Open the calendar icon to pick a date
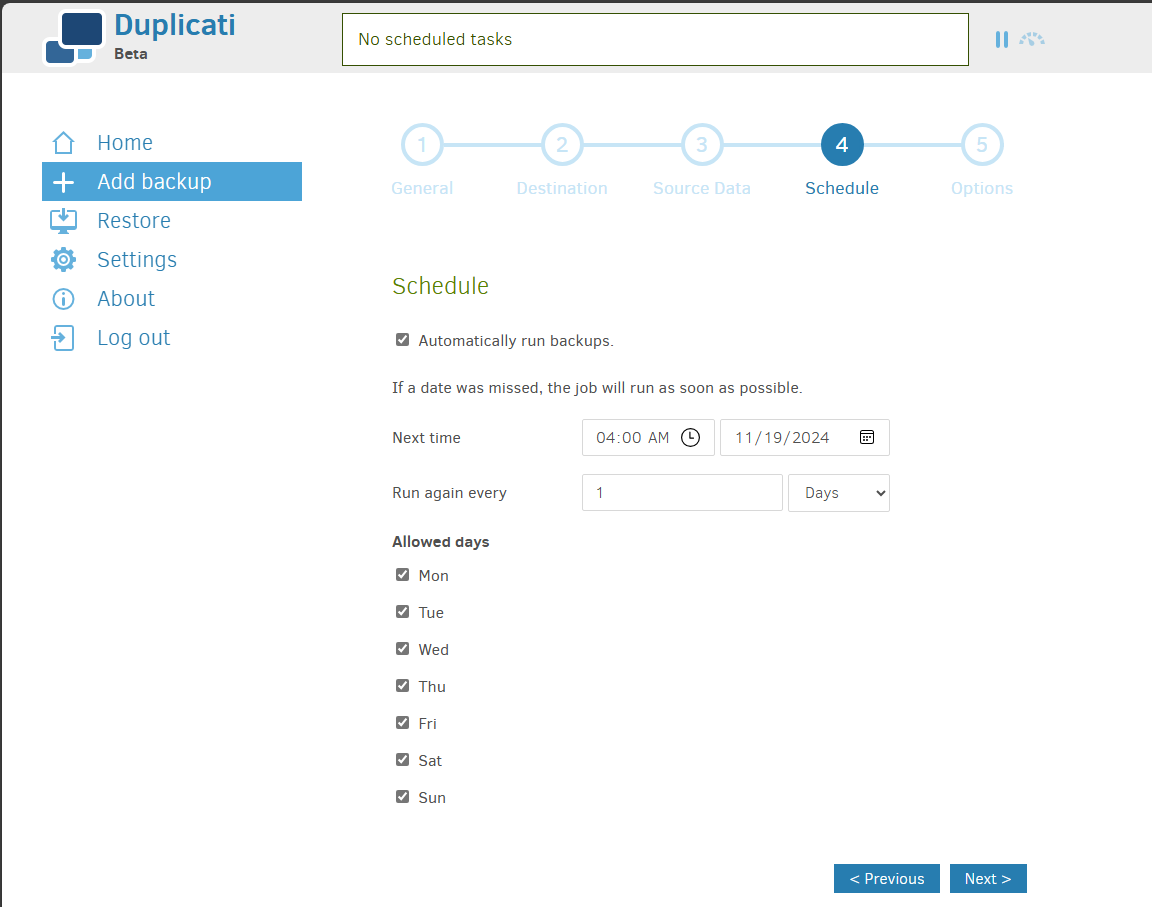Image resolution: width=1152 pixels, height=907 pixels. point(866,437)
